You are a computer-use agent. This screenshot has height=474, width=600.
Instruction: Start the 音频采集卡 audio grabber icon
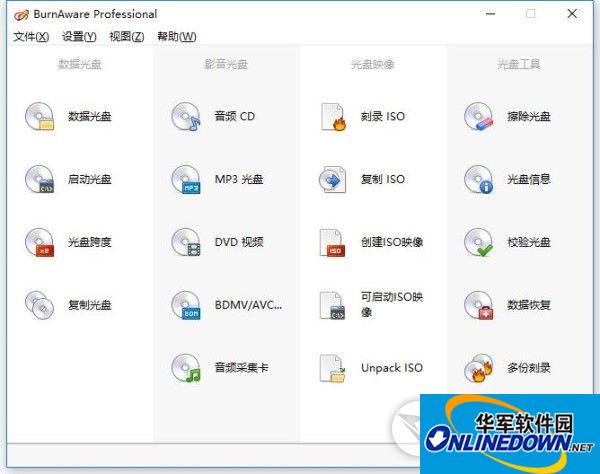[x=186, y=368]
